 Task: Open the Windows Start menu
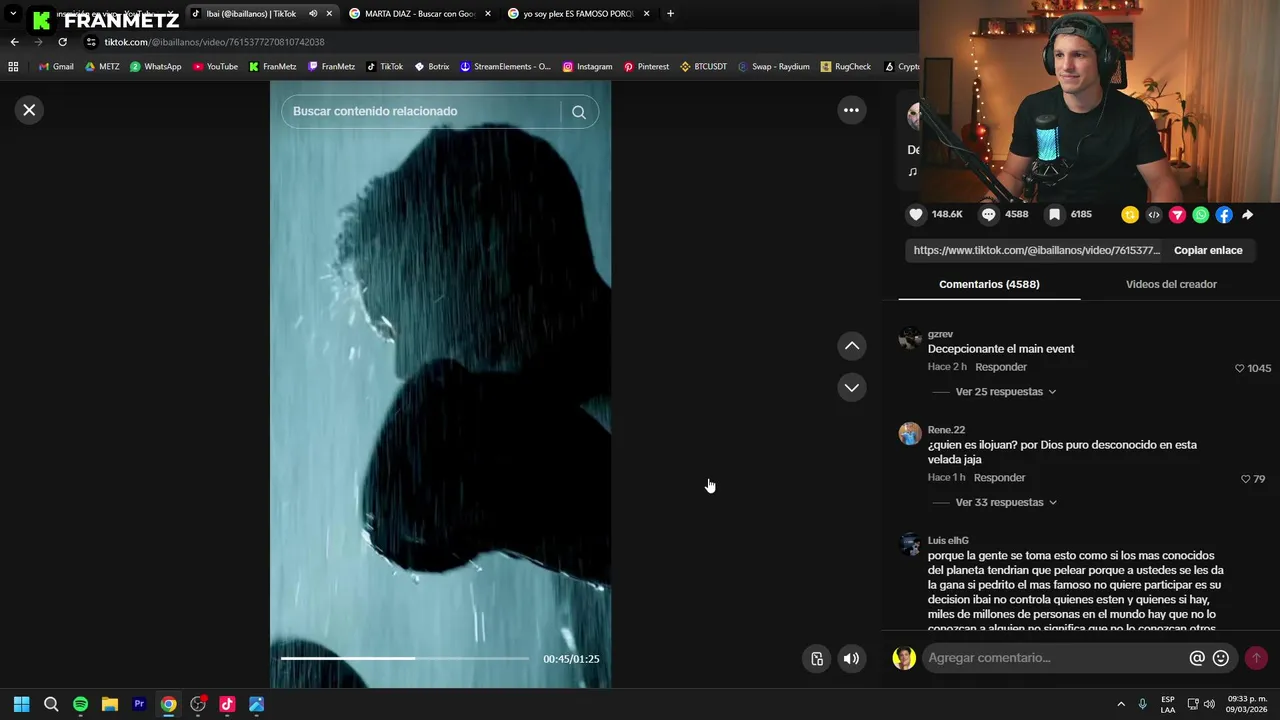click(x=21, y=704)
